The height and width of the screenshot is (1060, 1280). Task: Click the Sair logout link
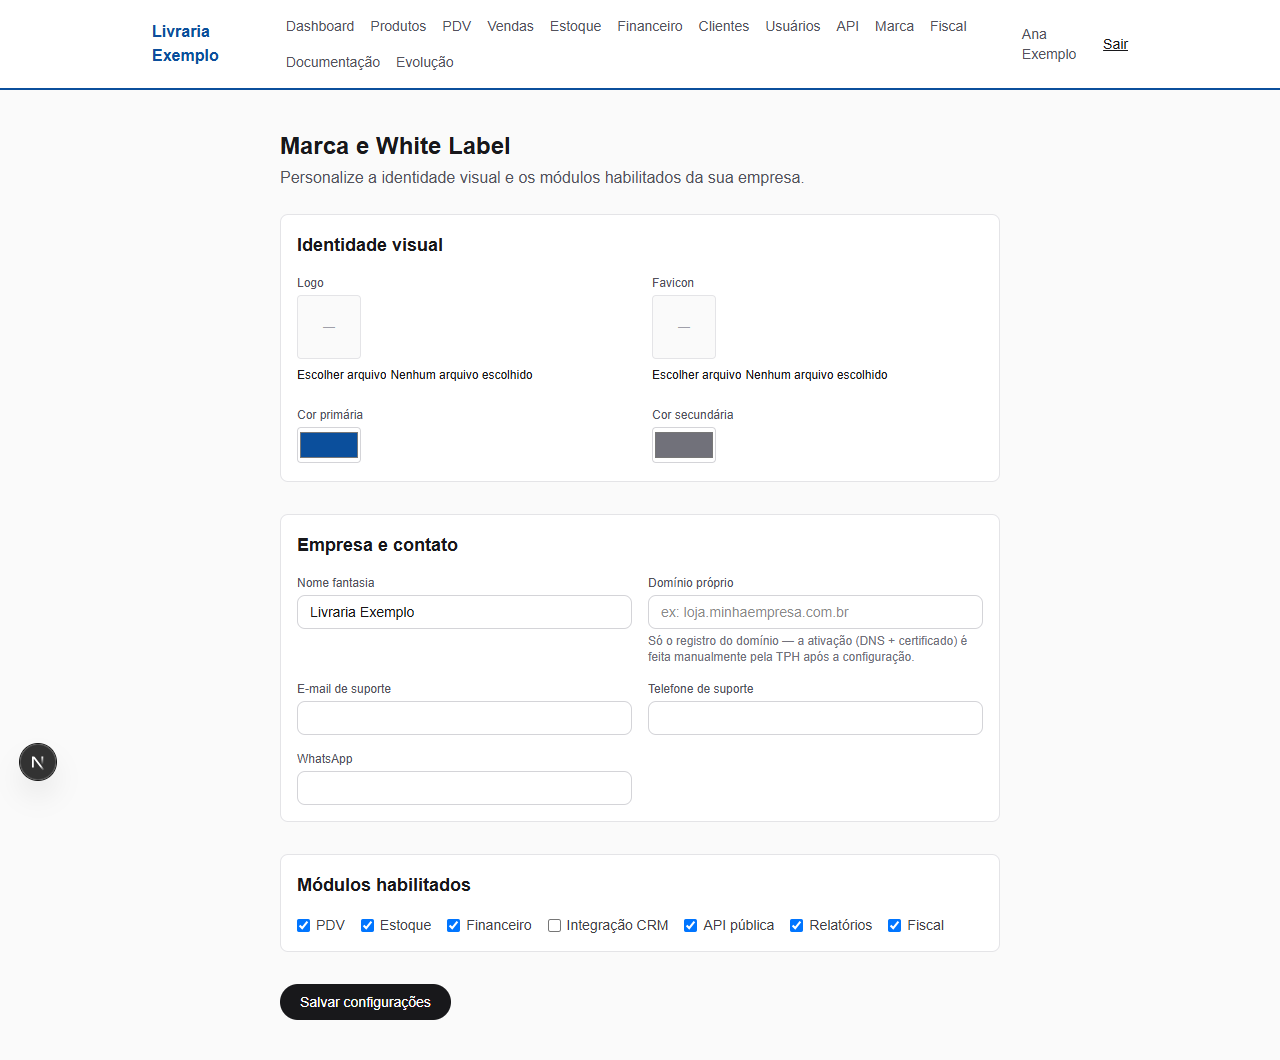pyautogui.click(x=1115, y=44)
